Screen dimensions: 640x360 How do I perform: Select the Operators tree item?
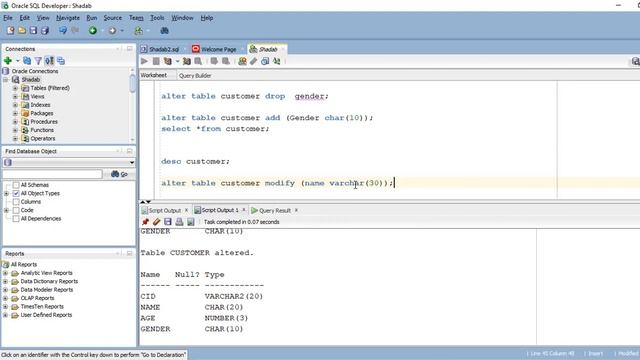[43, 139]
